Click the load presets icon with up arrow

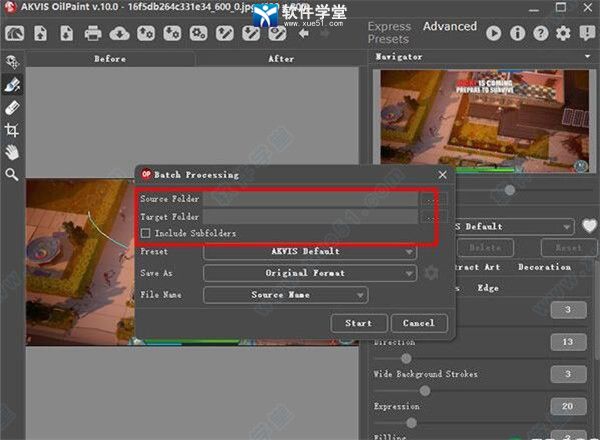tap(146, 33)
